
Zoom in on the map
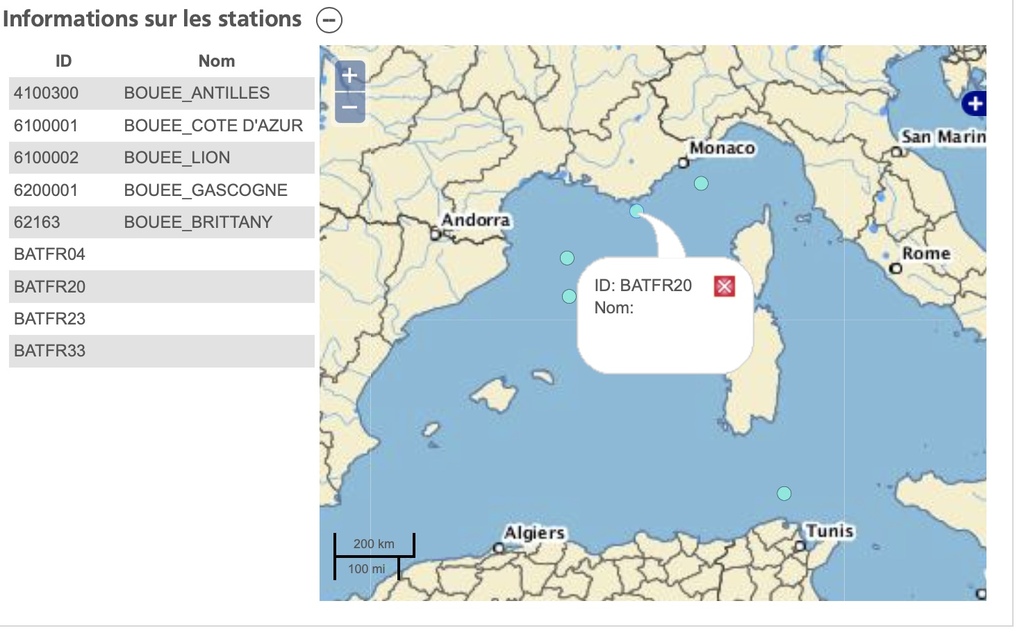350,75
